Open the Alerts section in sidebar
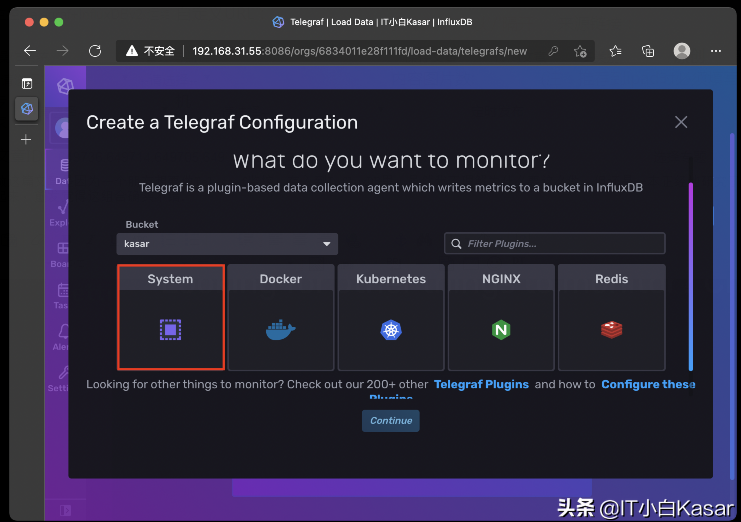 [x=60, y=337]
